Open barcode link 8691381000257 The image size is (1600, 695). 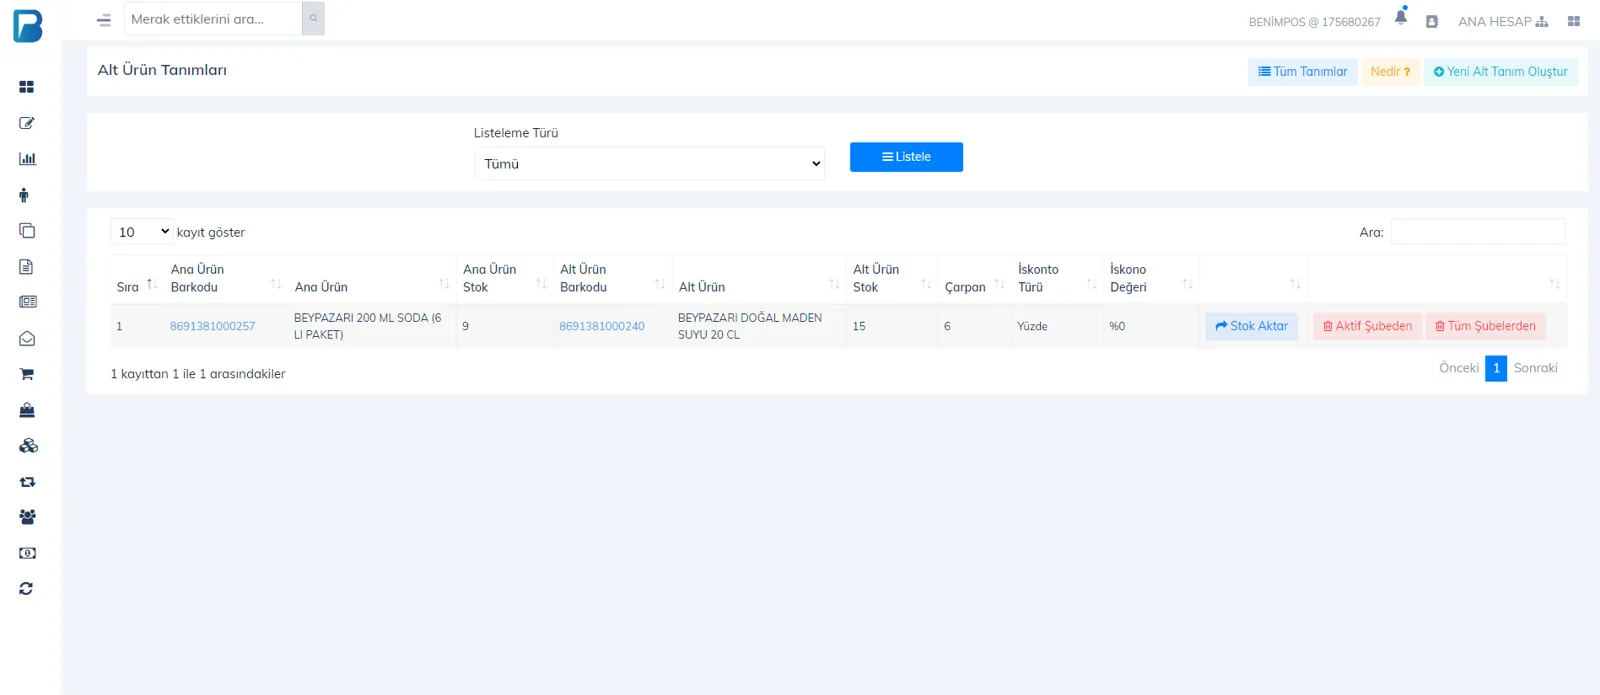point(212,326)
